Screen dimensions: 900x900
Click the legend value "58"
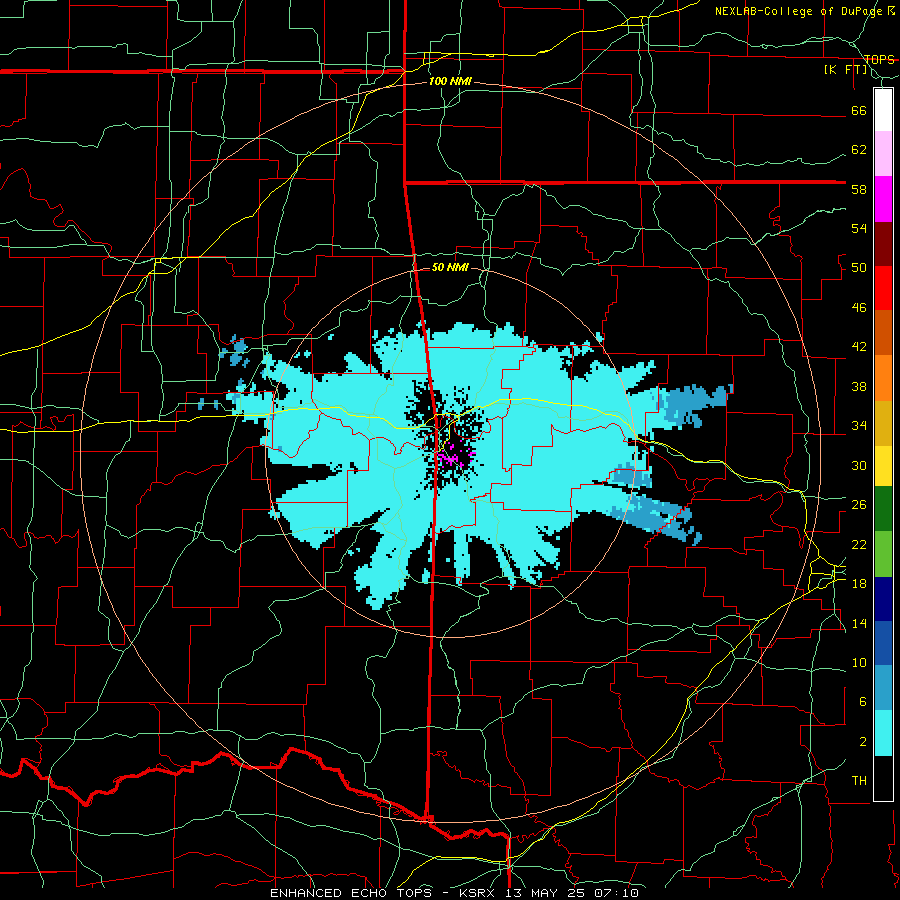point(859,189)
